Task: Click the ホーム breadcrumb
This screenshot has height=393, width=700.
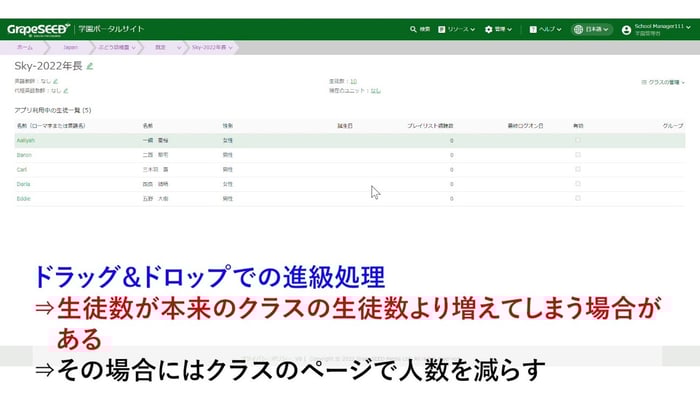Action: tap(25, 47)
